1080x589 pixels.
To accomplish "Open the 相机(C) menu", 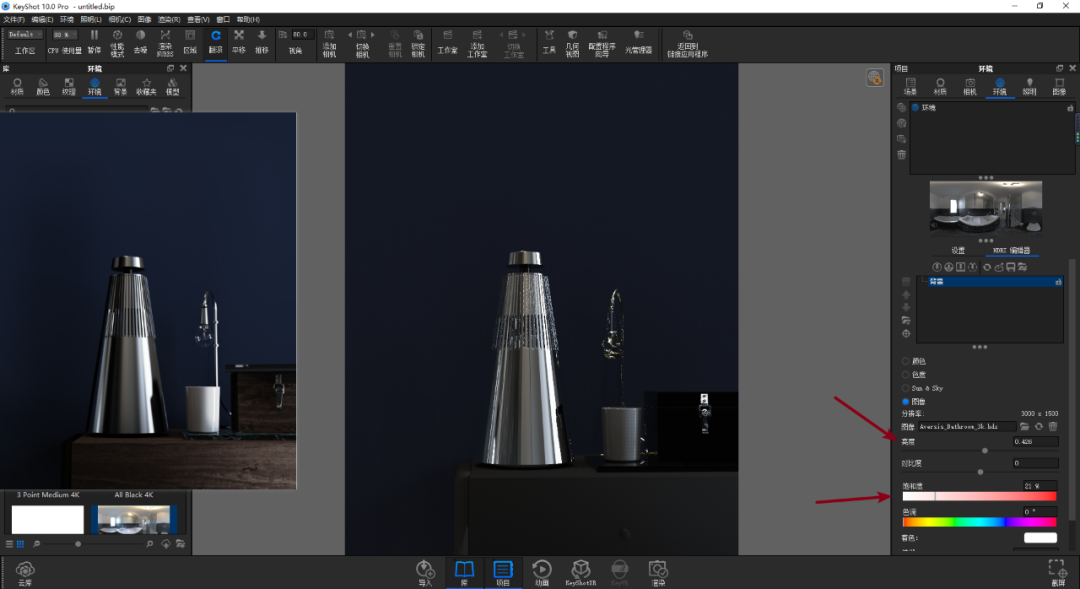I will tap(120, 20).
